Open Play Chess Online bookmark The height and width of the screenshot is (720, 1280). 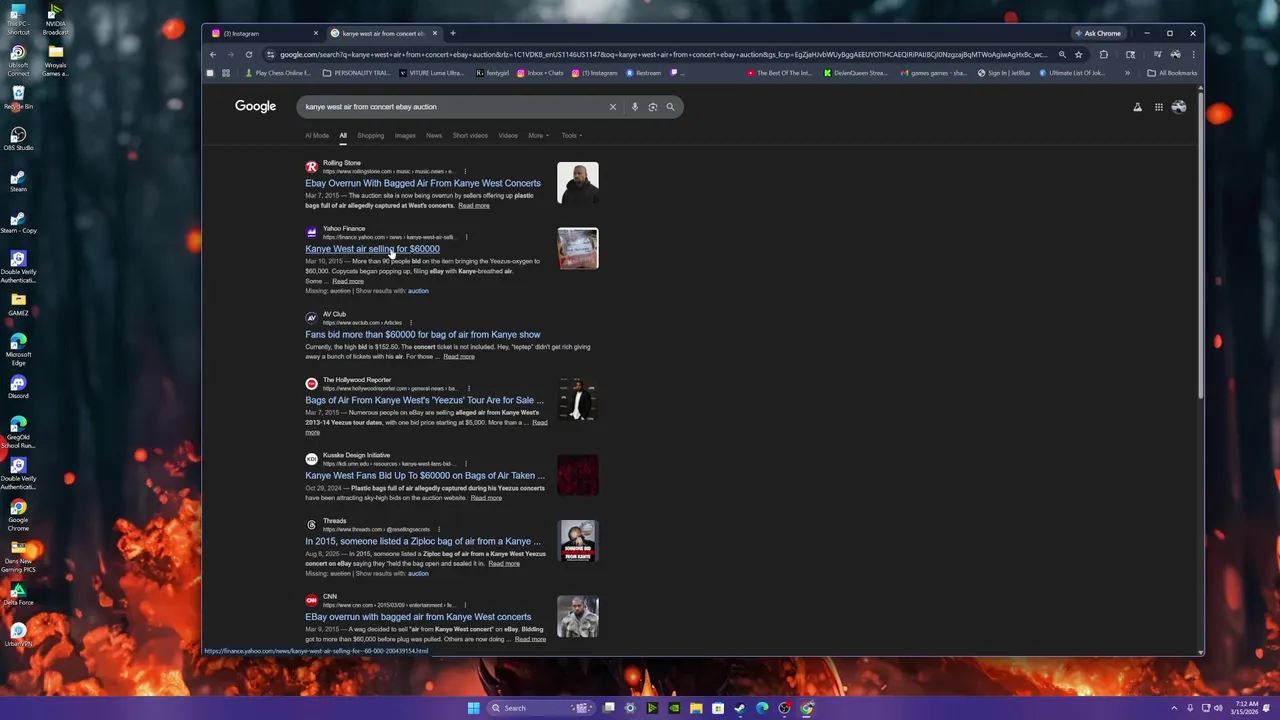(278, 73)
